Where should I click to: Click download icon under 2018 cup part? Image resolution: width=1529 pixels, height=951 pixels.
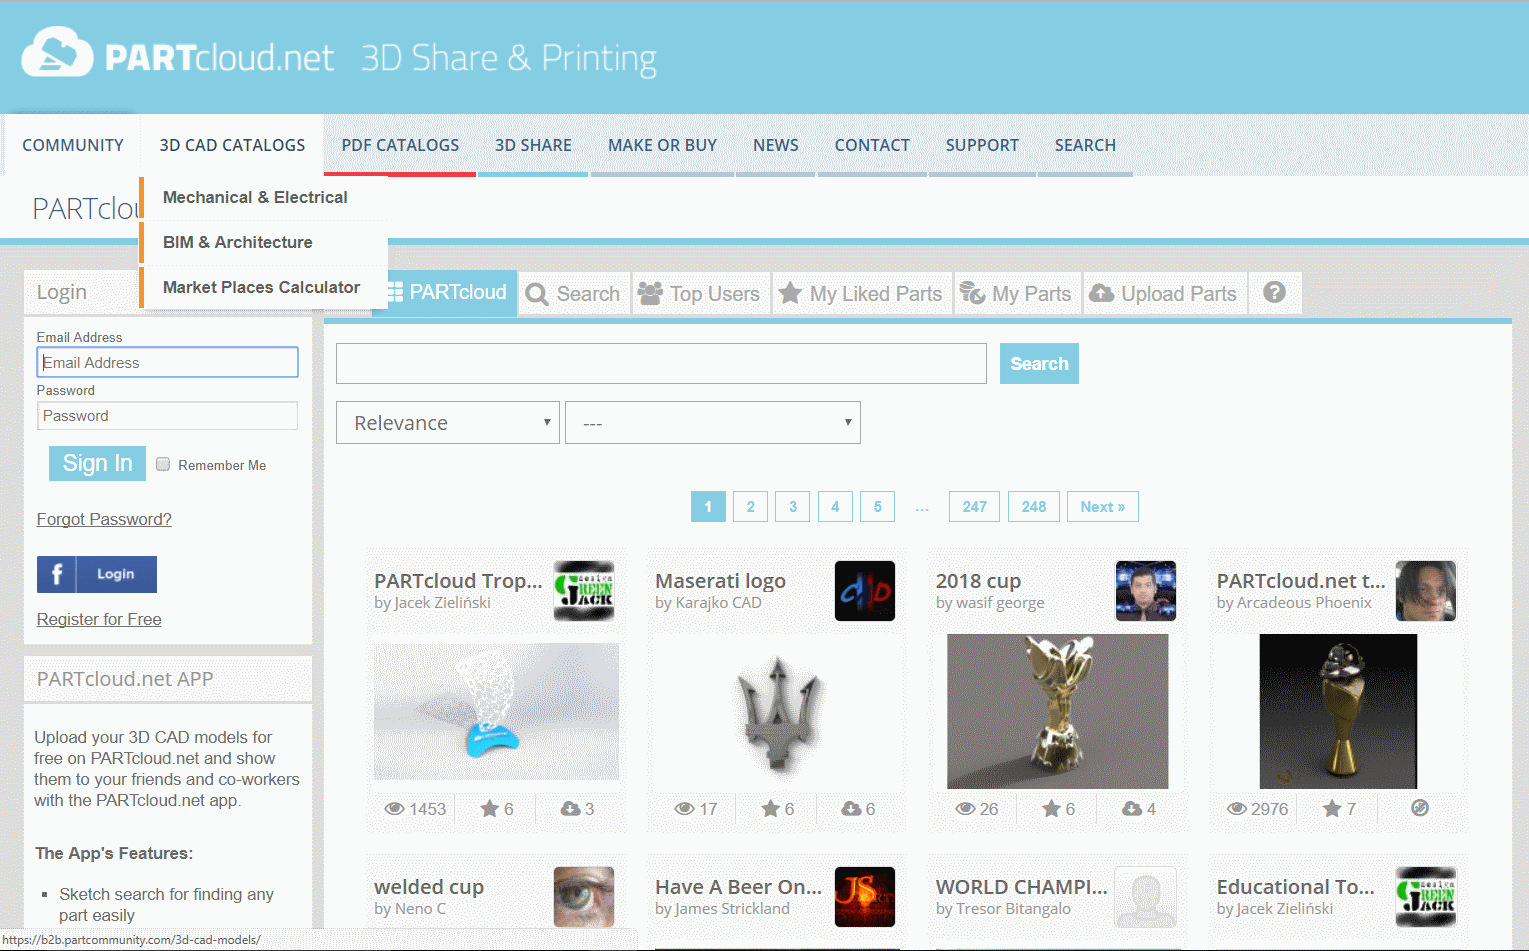pyautogui.click(x=1132, y=809)
